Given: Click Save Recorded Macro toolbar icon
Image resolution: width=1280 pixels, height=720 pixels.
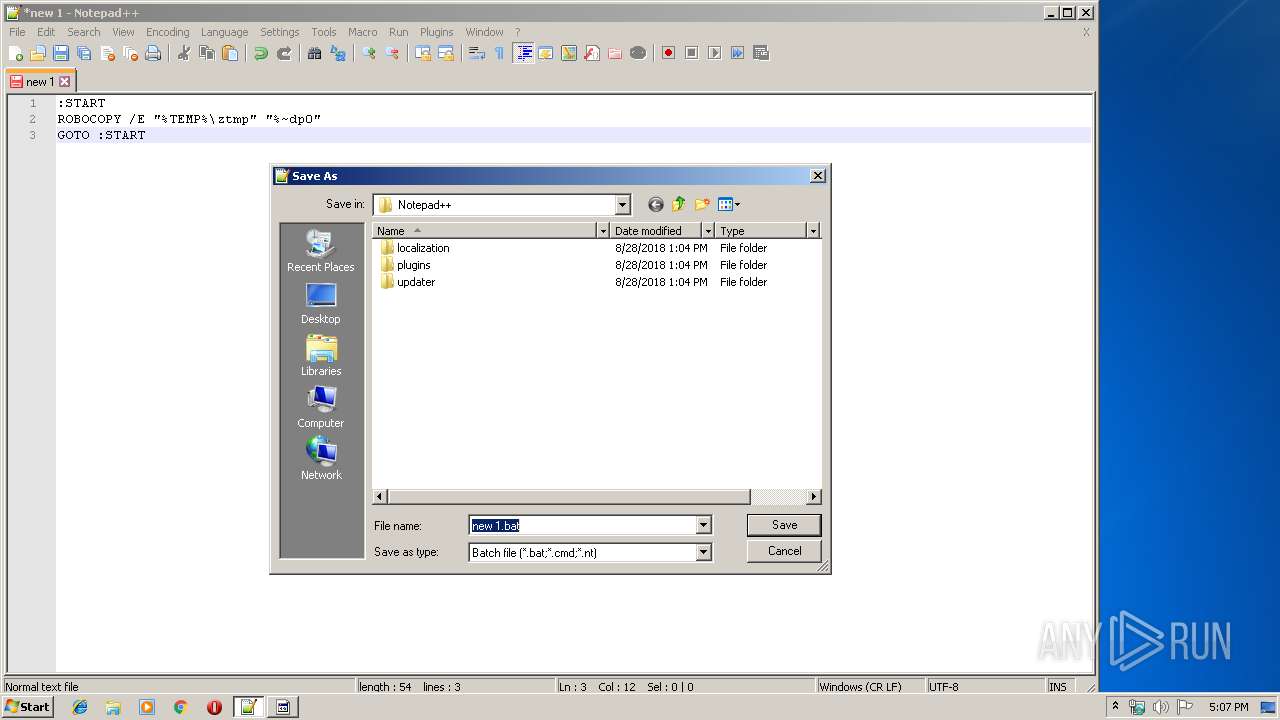Looking at the screenshot, I should (x=760, y=53).
